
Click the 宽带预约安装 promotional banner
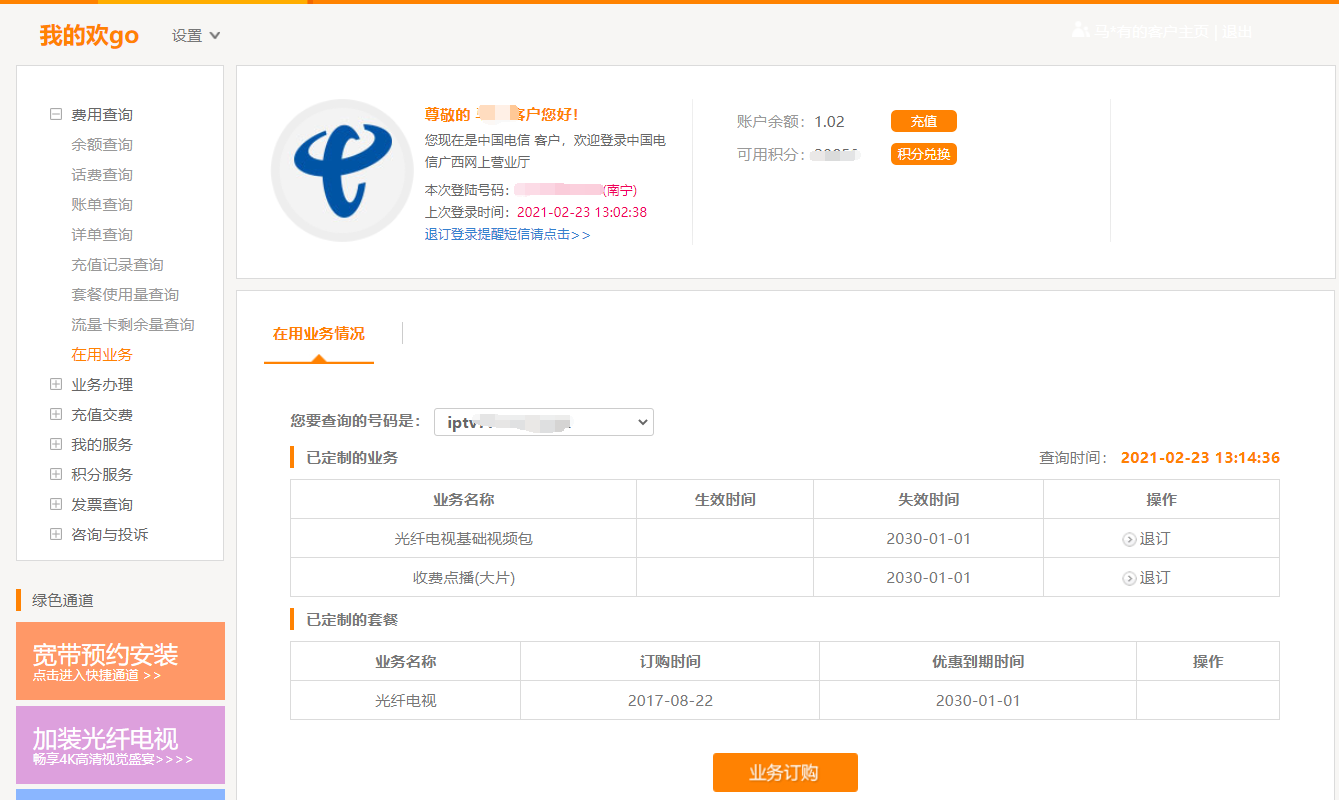tap(120, 661)
